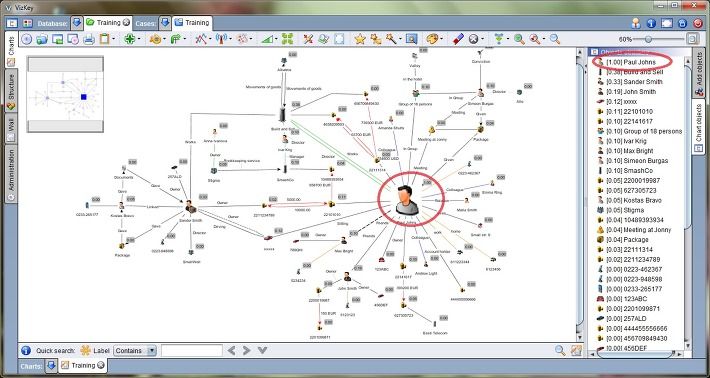This screenshot has height=378, width=710.
Task: Open the Administration side tab
Action: click(x=11, y=174)
